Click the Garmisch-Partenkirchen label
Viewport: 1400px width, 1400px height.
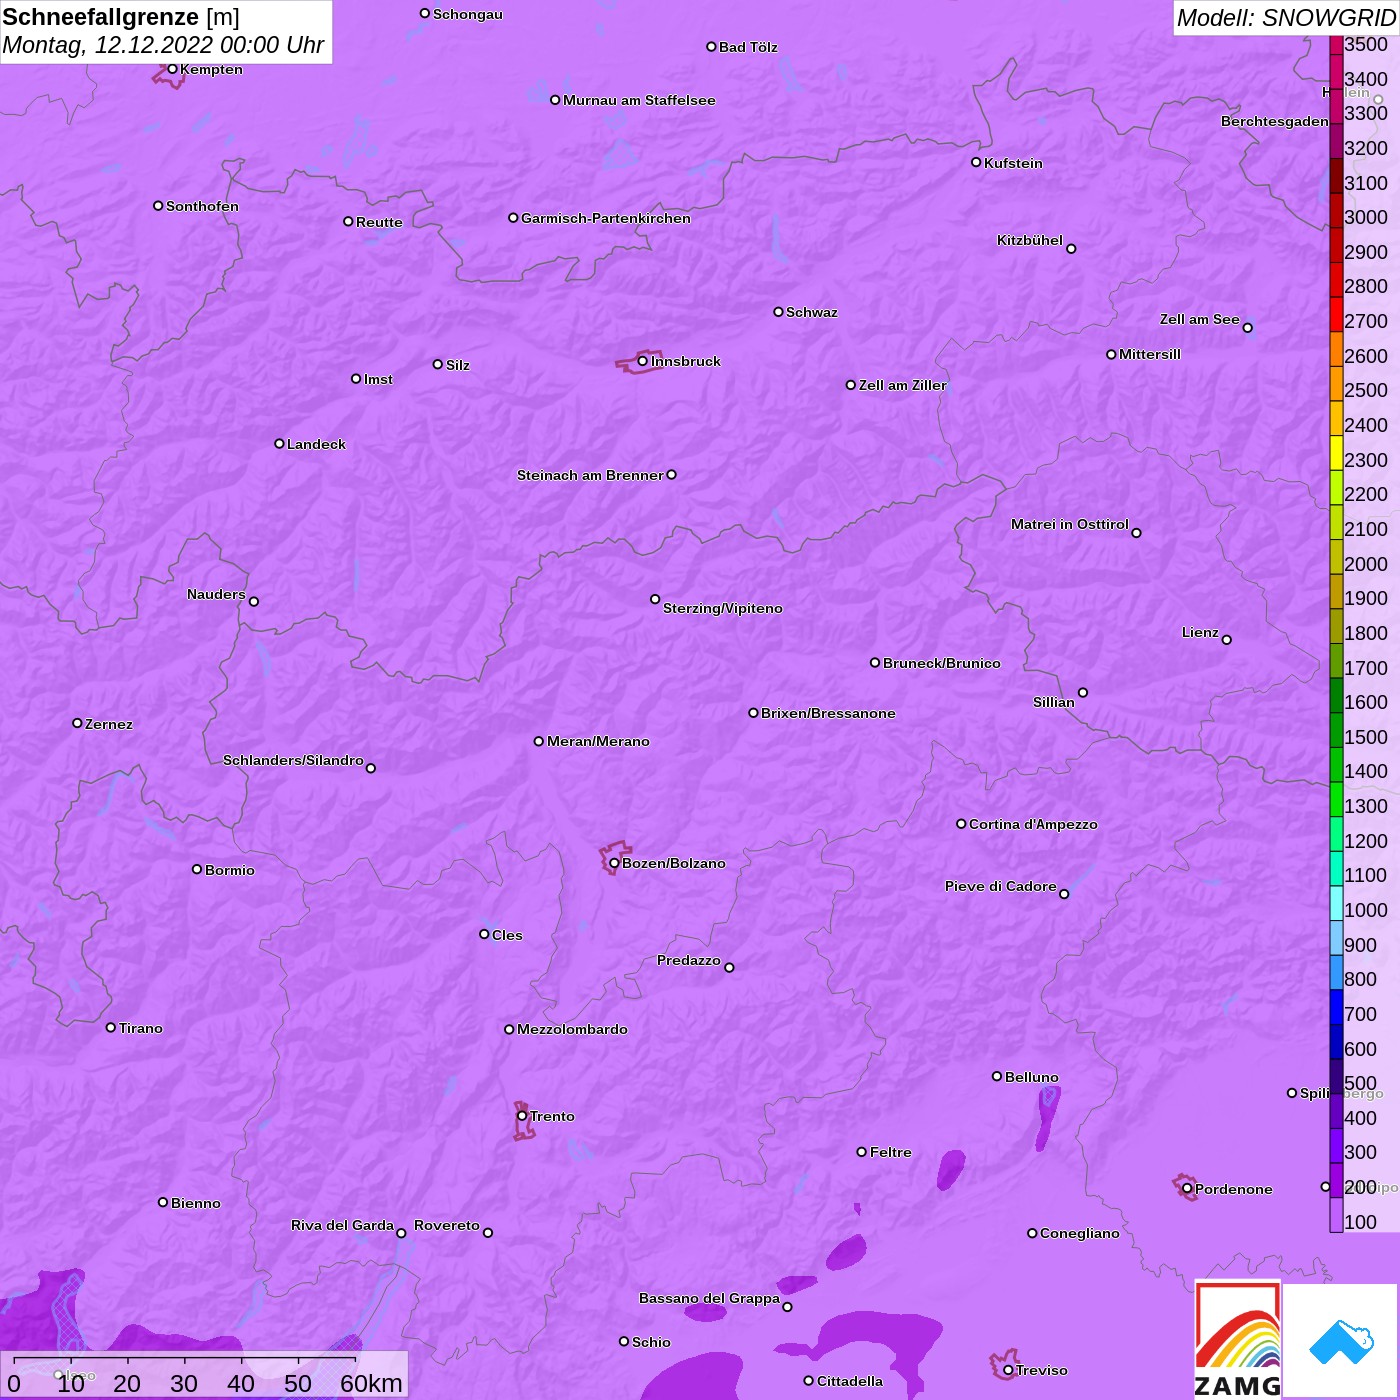(606, 218)
